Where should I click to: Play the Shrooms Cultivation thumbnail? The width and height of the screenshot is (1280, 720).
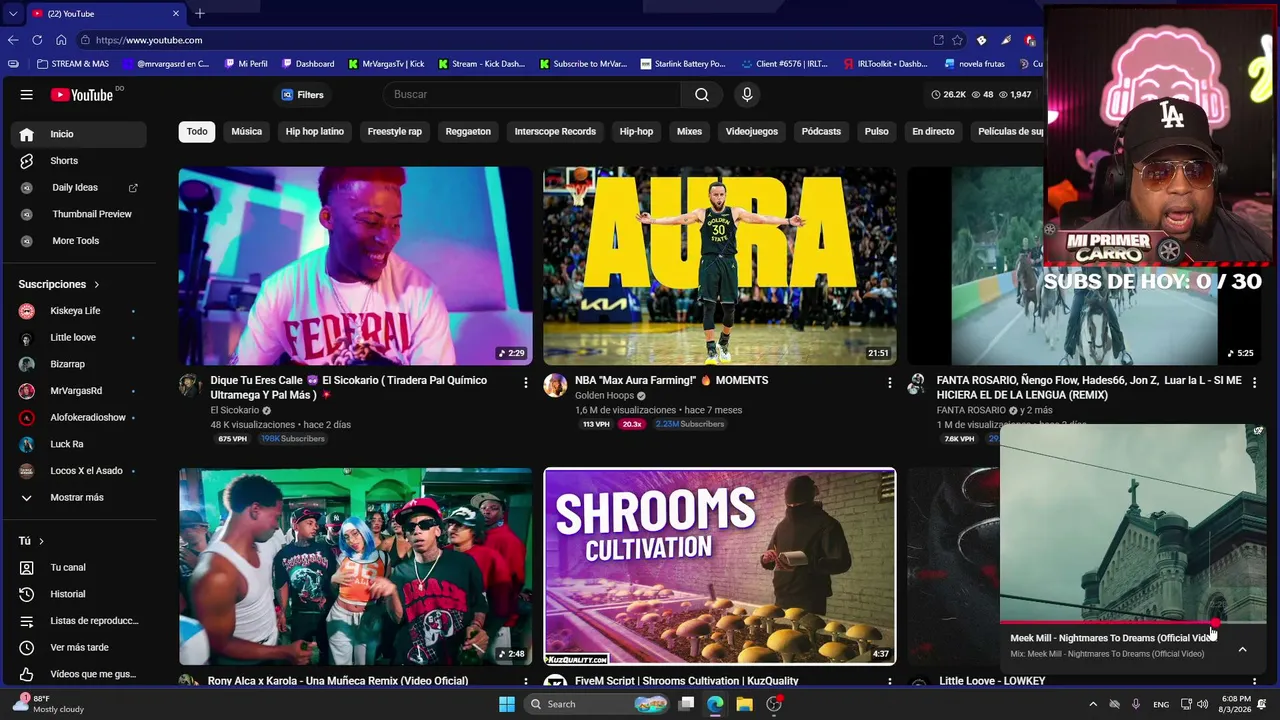click(720, 567)
